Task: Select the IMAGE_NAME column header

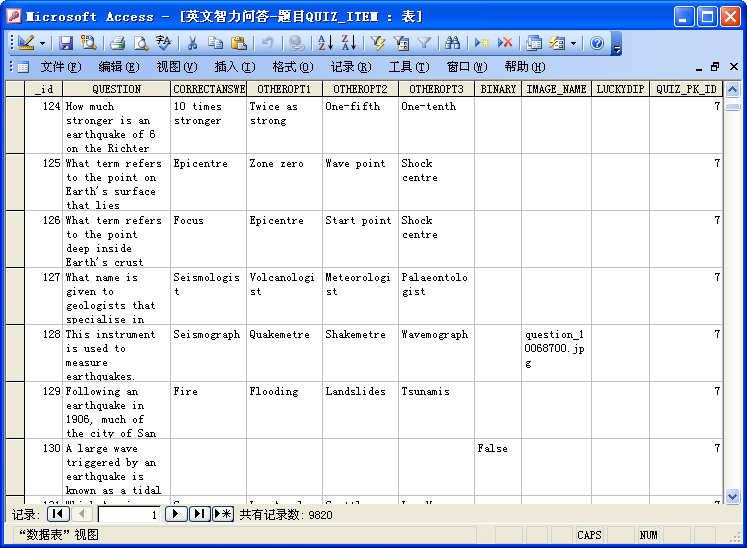Action: pyautogui.click(x=556, y=89)
